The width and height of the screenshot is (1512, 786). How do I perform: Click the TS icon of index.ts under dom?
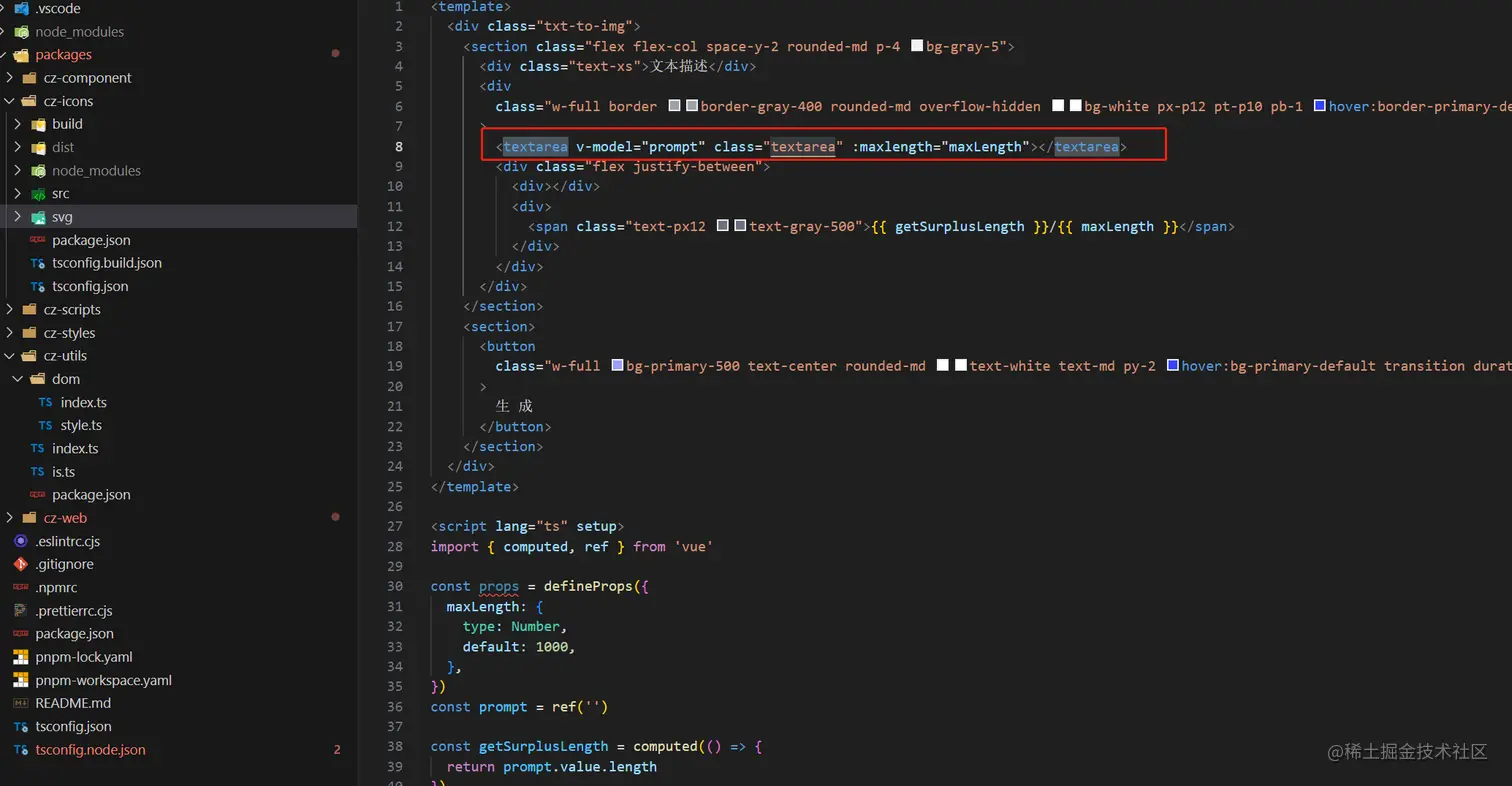[x=46, y=402]
